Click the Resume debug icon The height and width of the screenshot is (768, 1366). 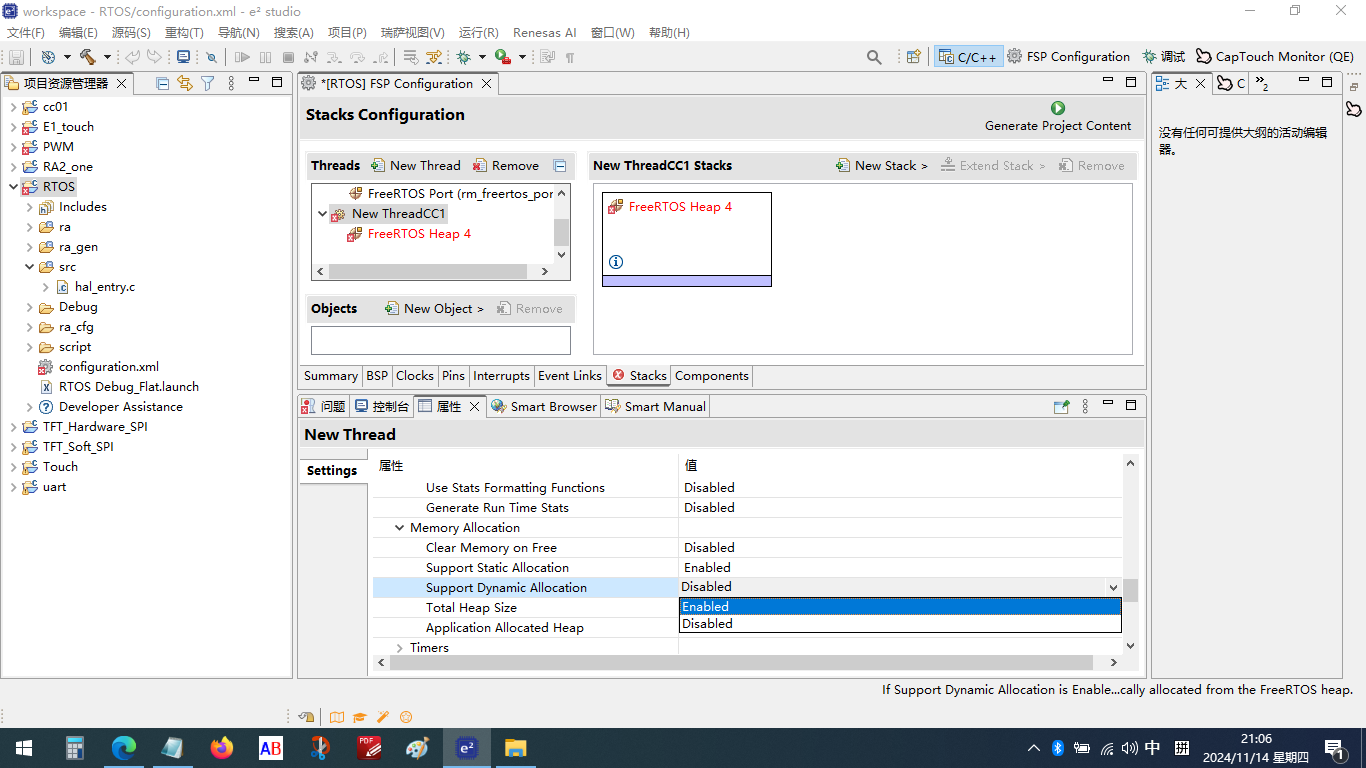point(242,57)
